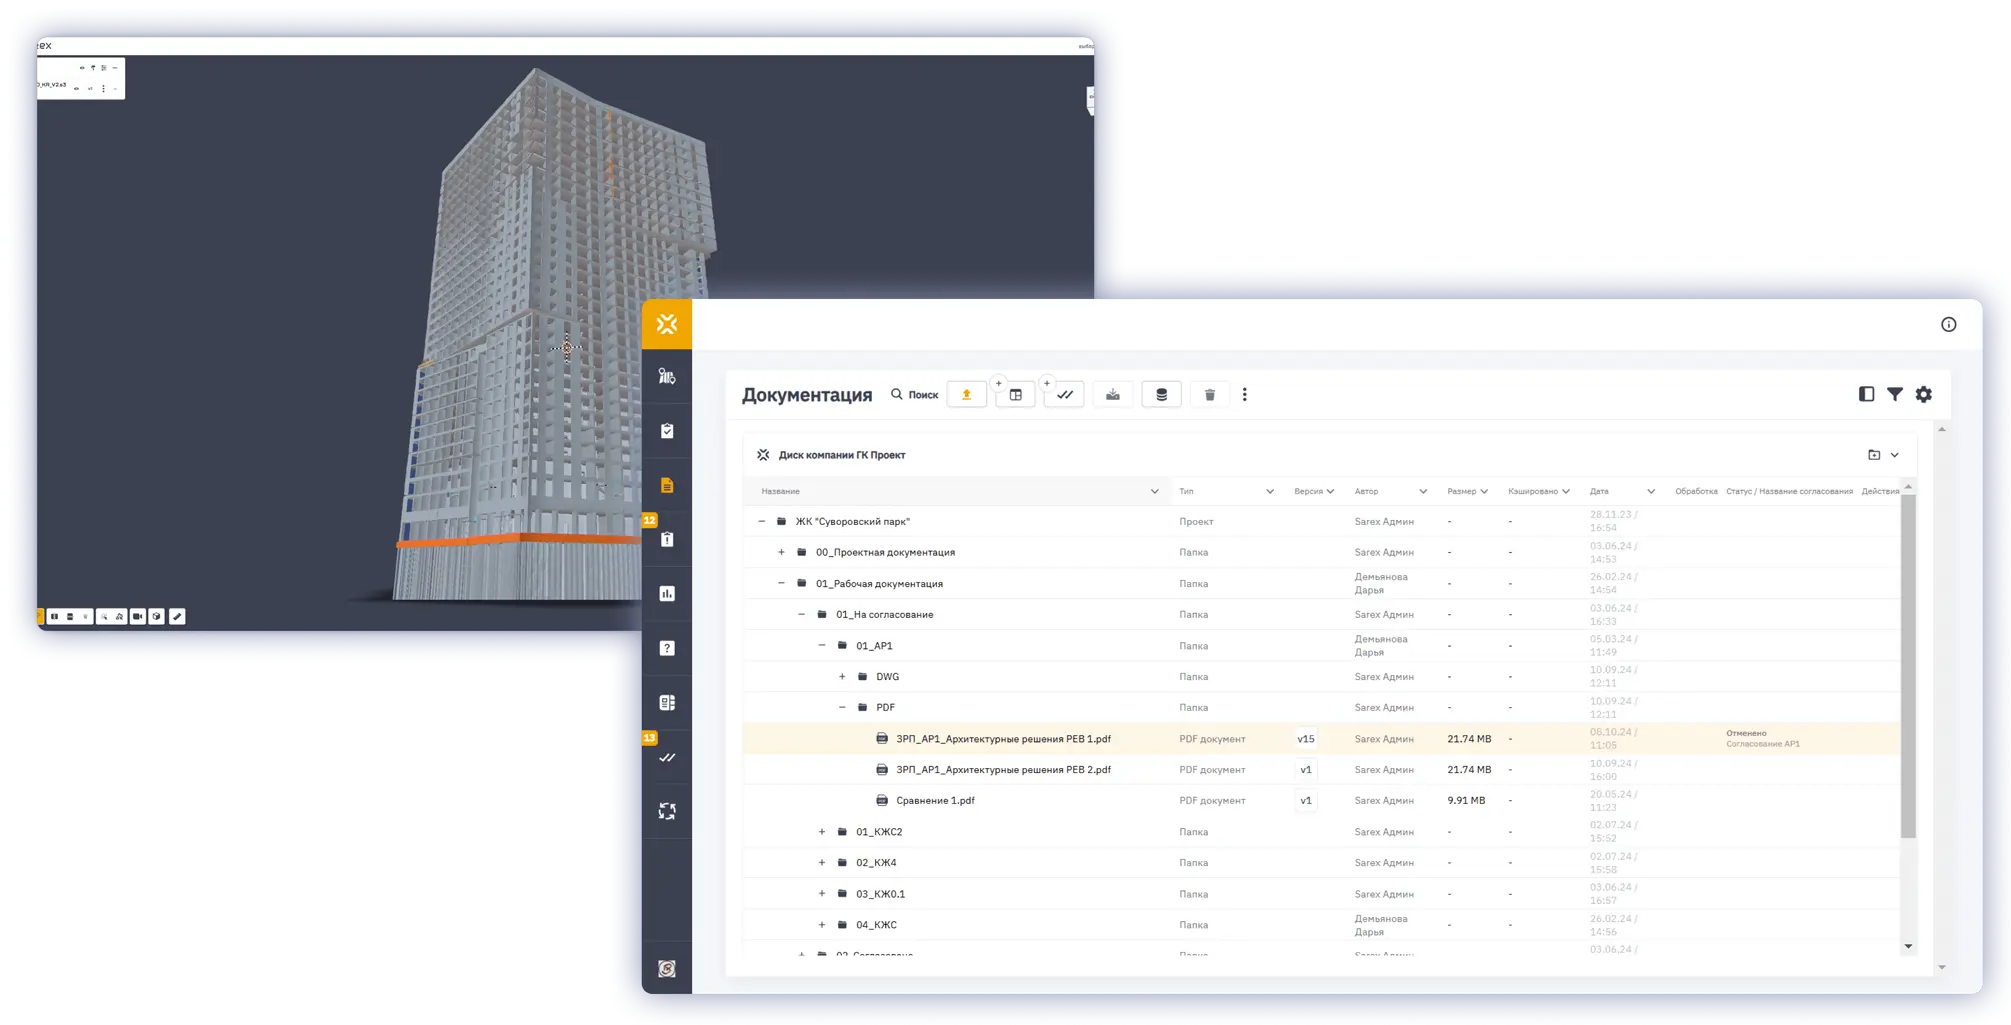Screen dimensions: 2011x1025
Task: Expand the 00_Проектная документация folder
Action: pyautogui.click(x=781, y=552)
